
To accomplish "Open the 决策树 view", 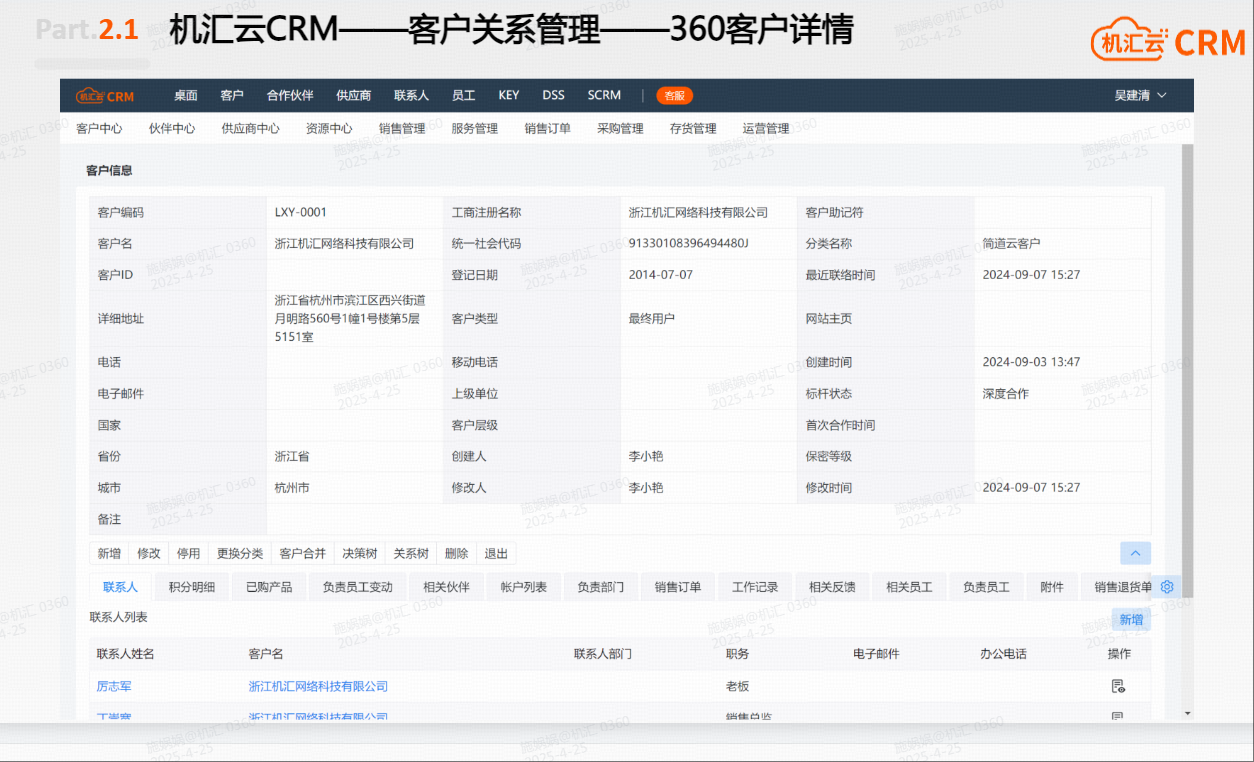I will [x=360, y=554].
